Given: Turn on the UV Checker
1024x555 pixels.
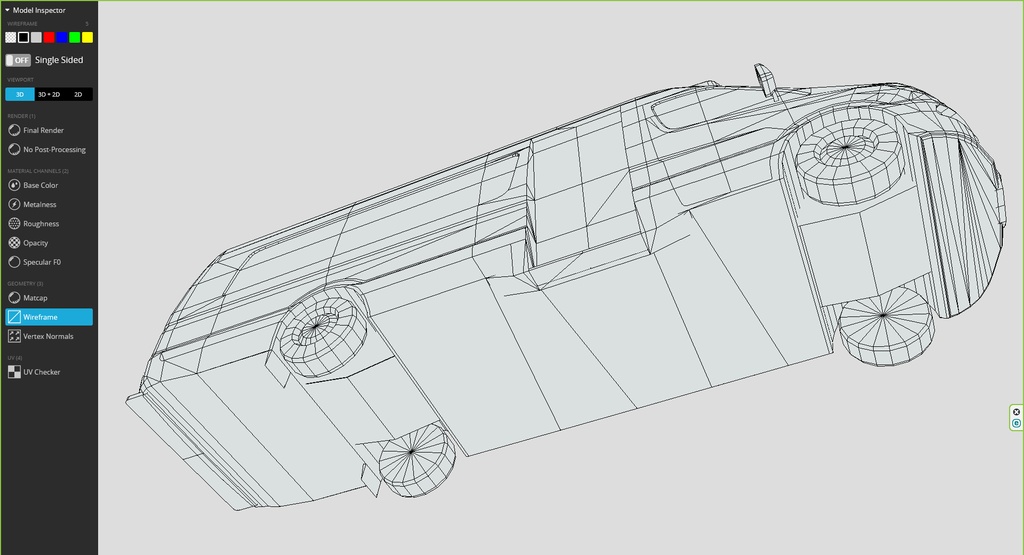Looking at the screenshot, I should point(41,372).
